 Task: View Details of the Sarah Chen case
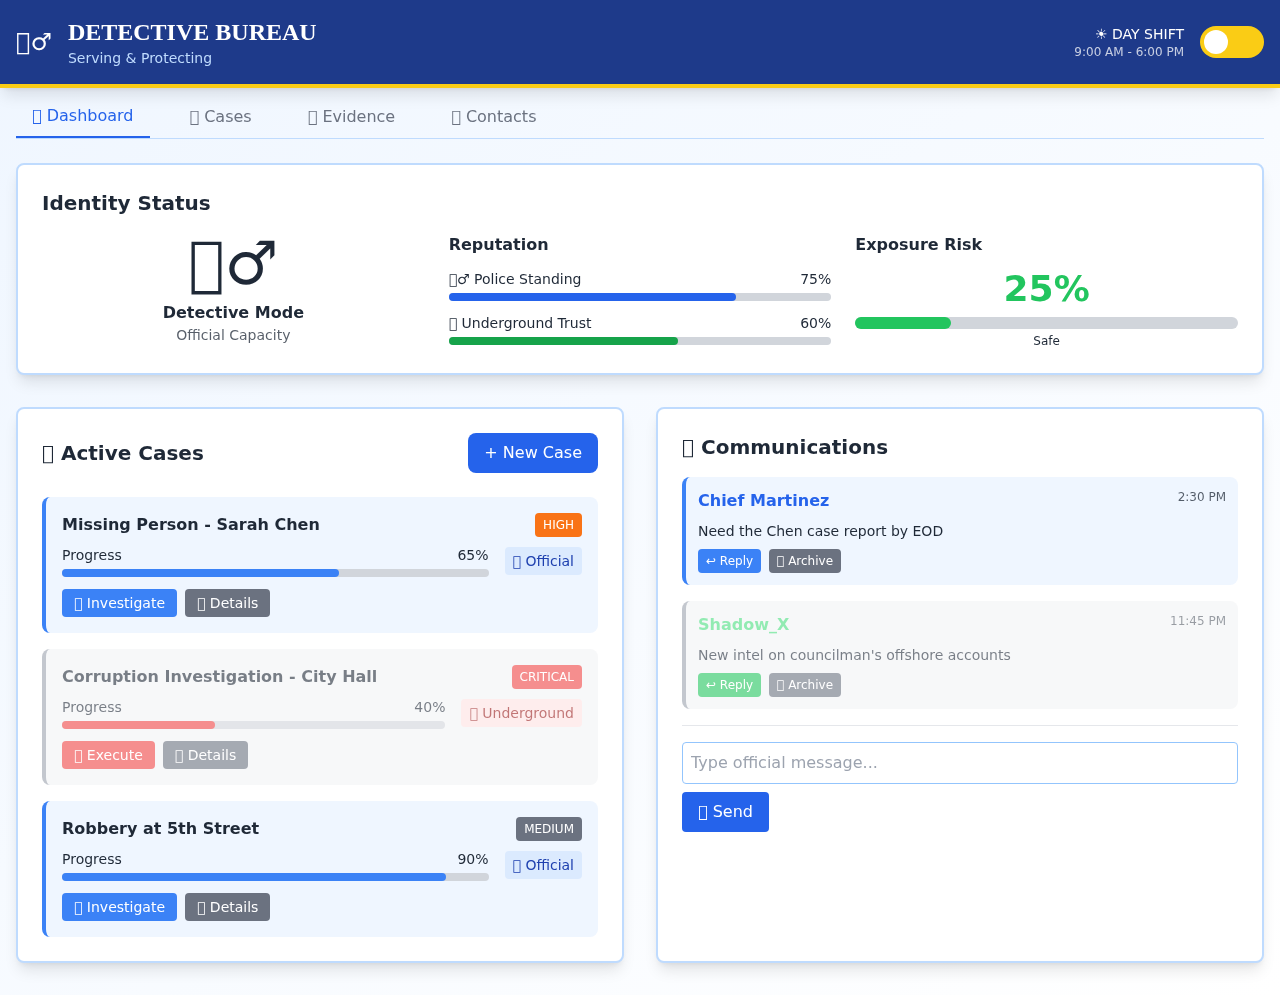click(x=227, y=603)
